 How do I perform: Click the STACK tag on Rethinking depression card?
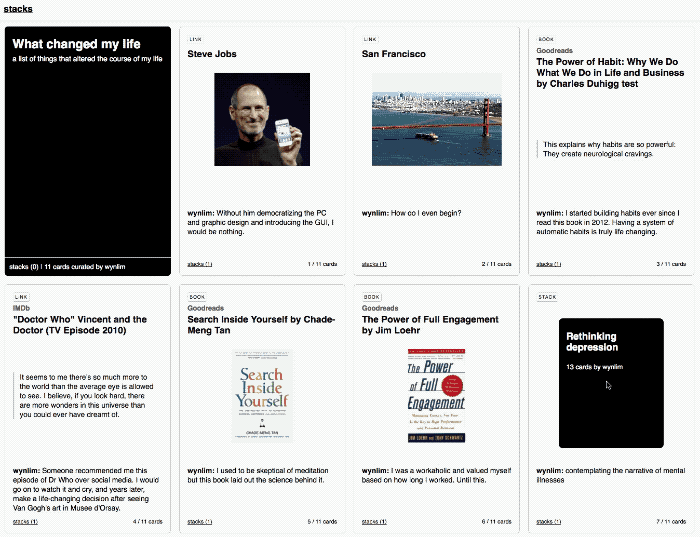tap(547, 297)
